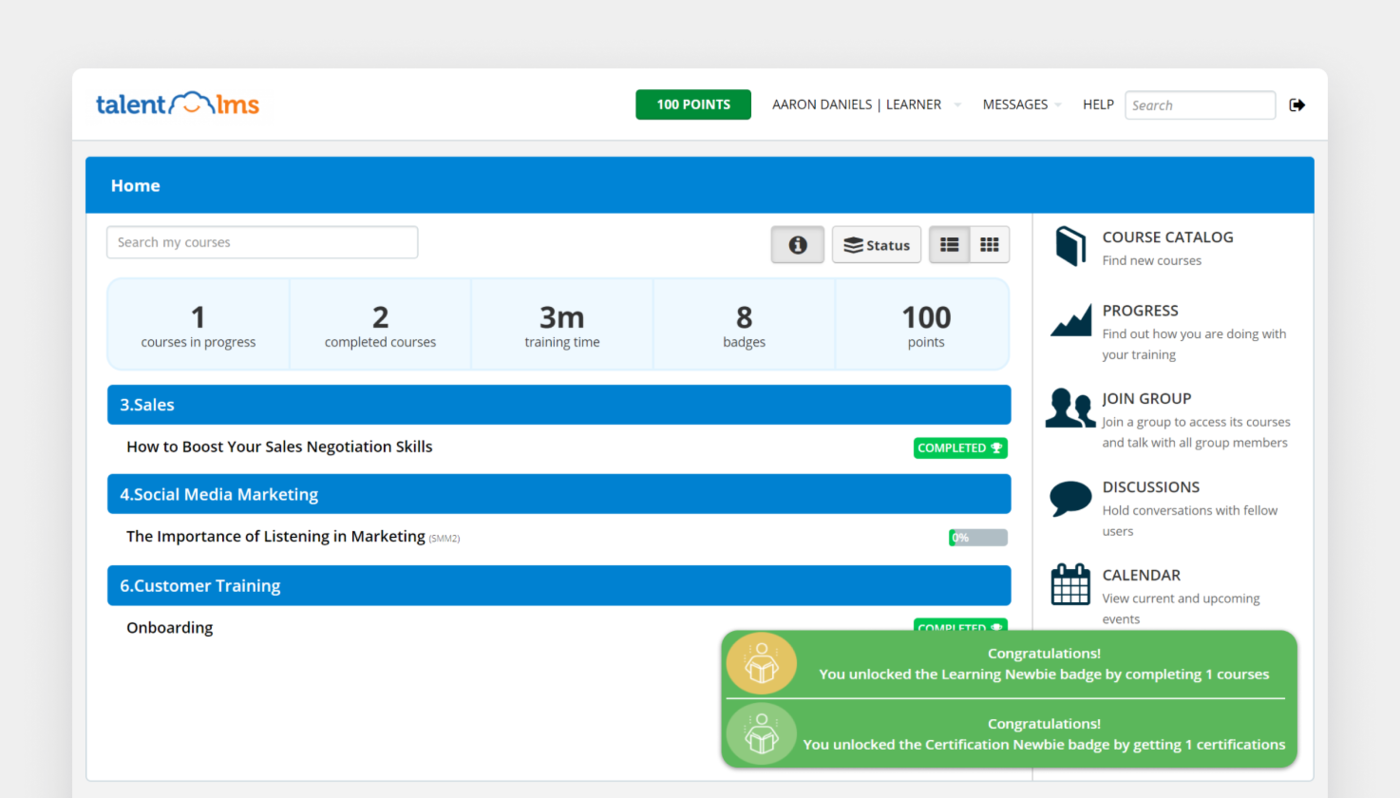Open the Course Catalog book icon
This screenshot has height=798, width=1400.
pyautogui.click(x=1070, y=246)
